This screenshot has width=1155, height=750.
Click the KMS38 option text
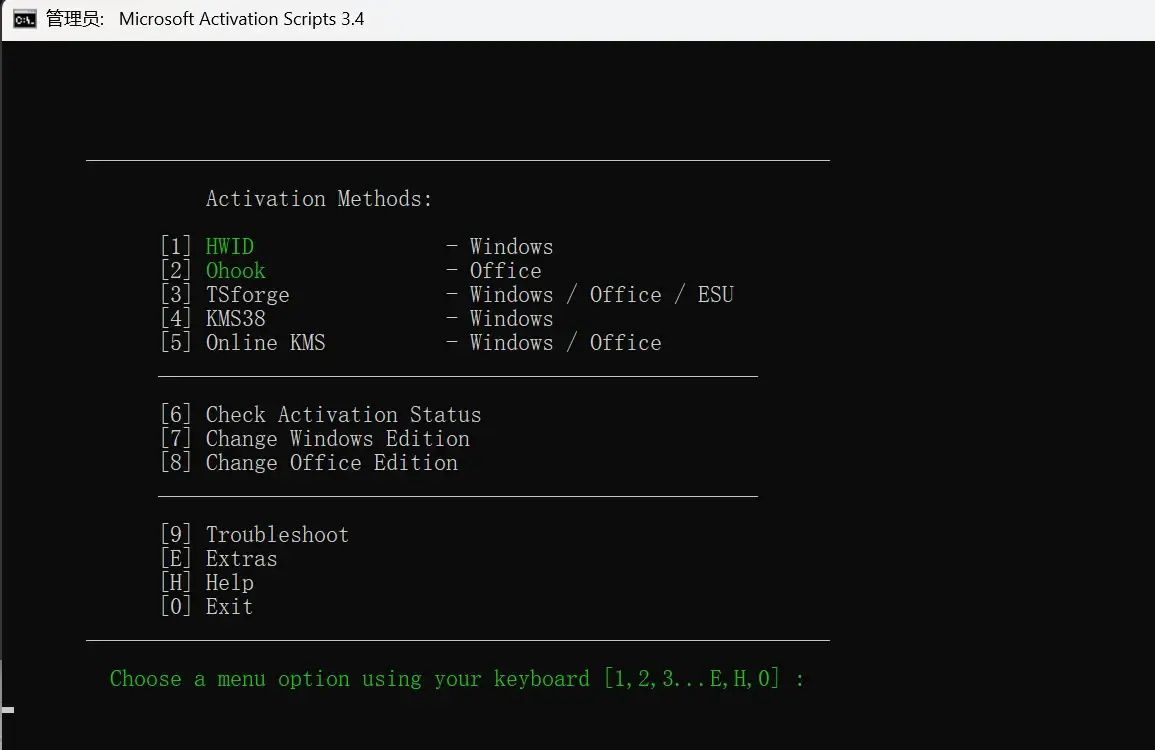[x=236, y=319]
